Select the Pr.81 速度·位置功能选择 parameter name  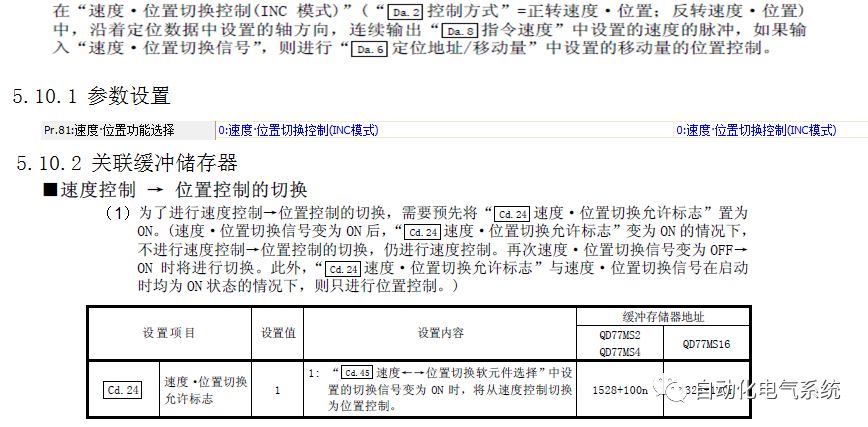point(109,130)
